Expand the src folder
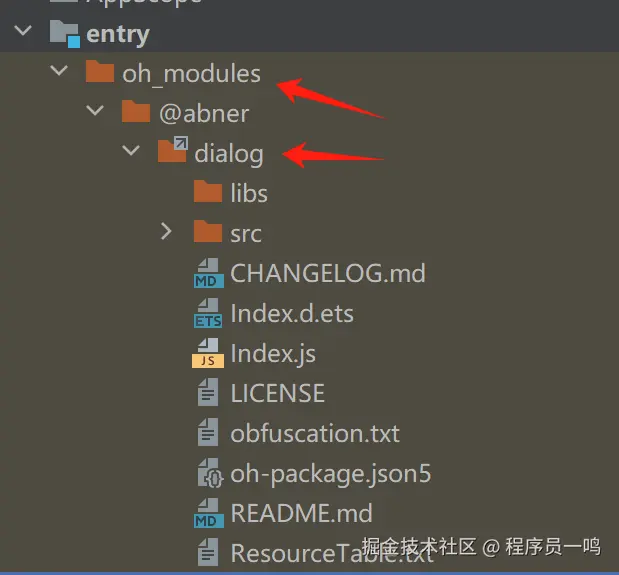The width and height of the screenshot is (619, 575). click(x=166, y=232)
